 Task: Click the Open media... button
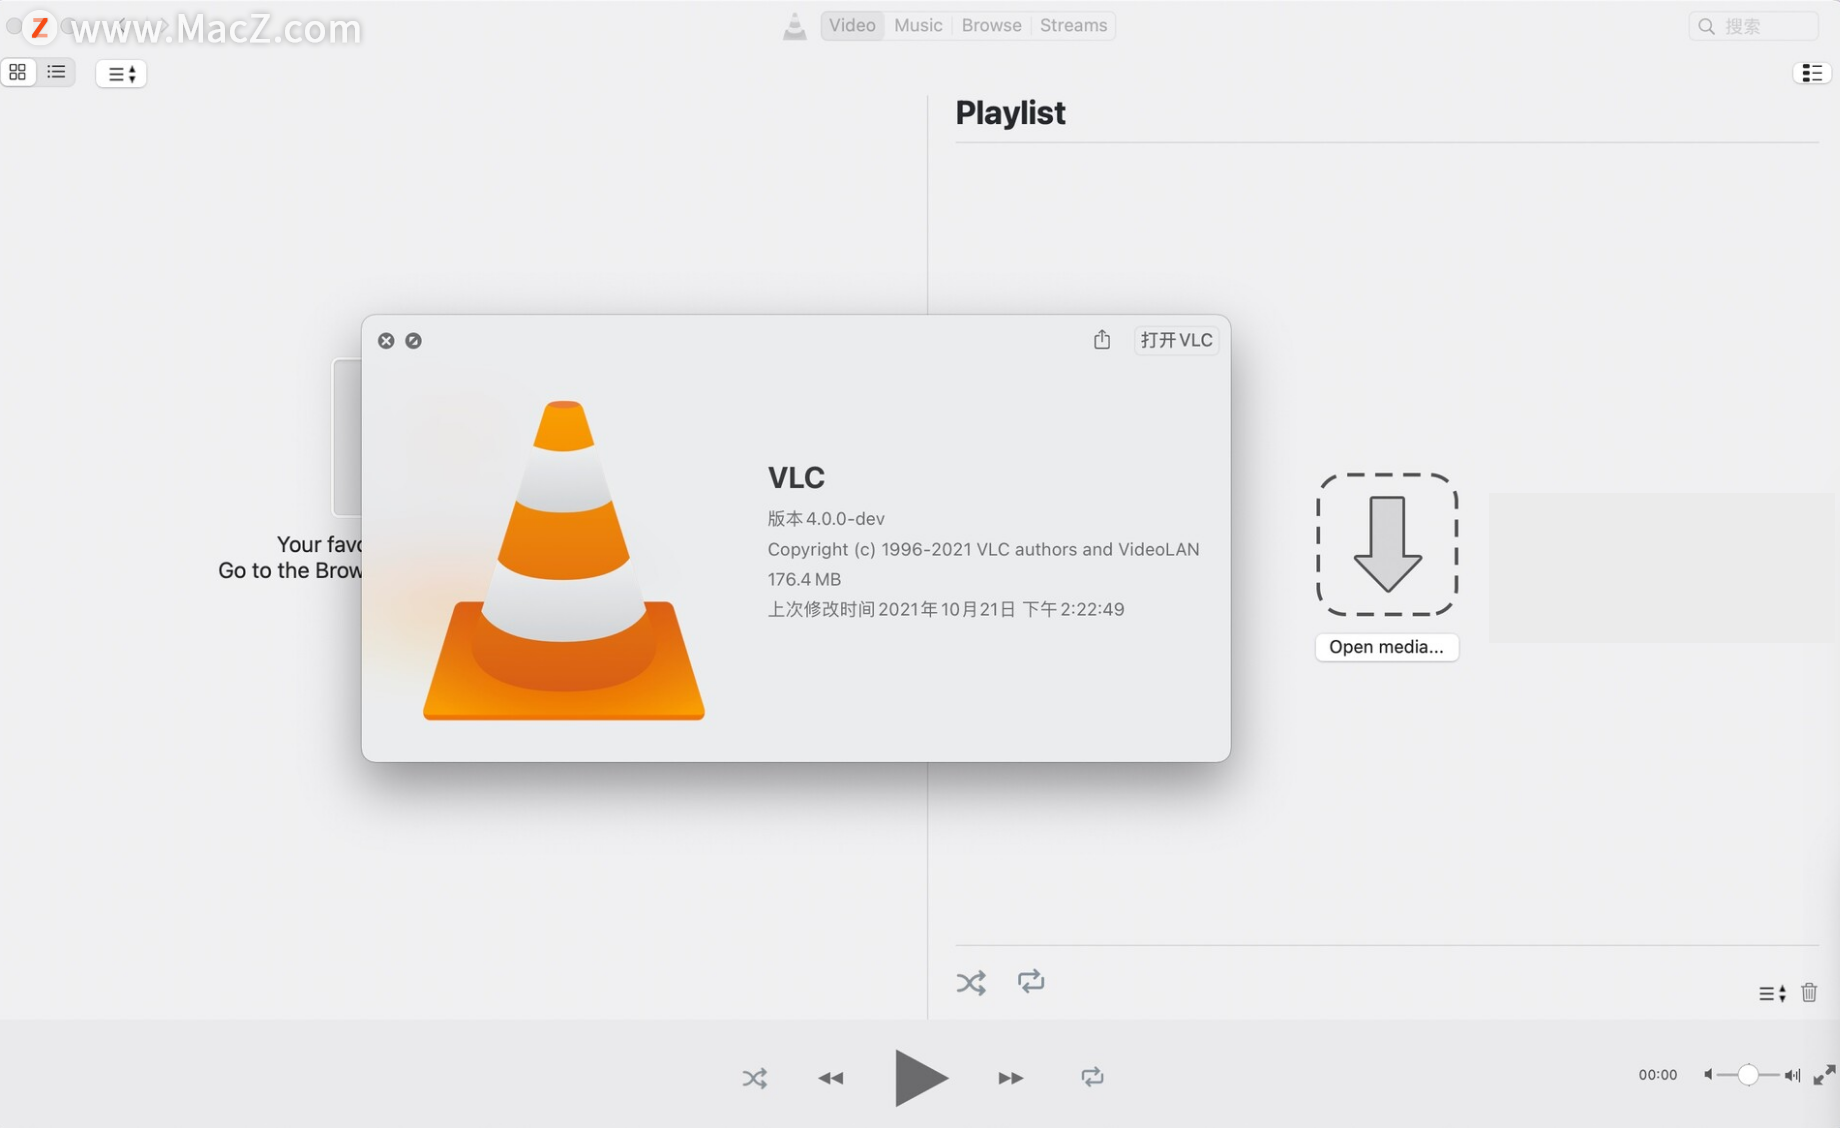tap(1386, 647)
